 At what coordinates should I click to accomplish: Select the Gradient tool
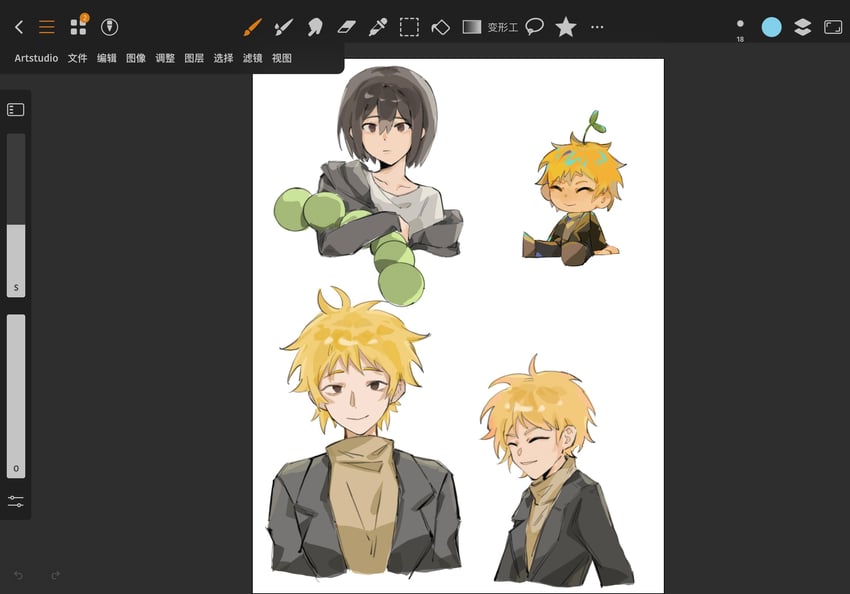tap(472, 27)
